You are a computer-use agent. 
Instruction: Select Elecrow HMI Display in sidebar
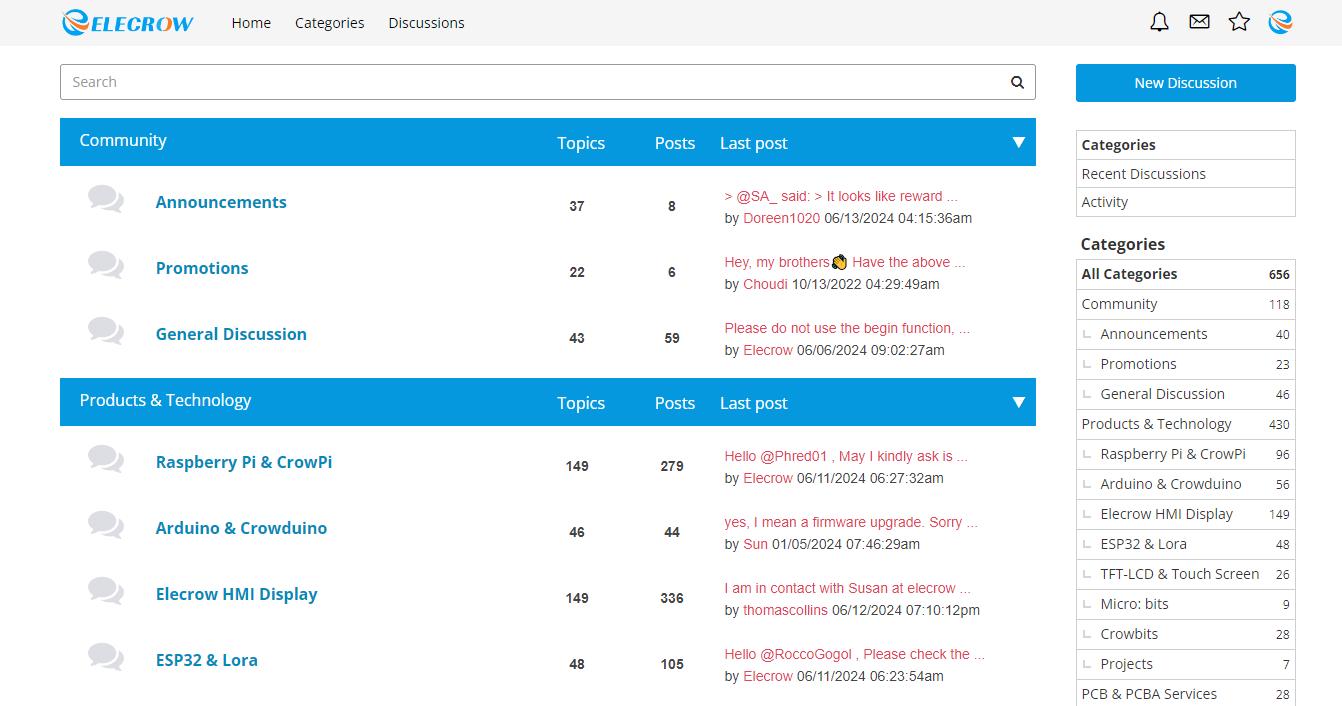point(1186,514)
